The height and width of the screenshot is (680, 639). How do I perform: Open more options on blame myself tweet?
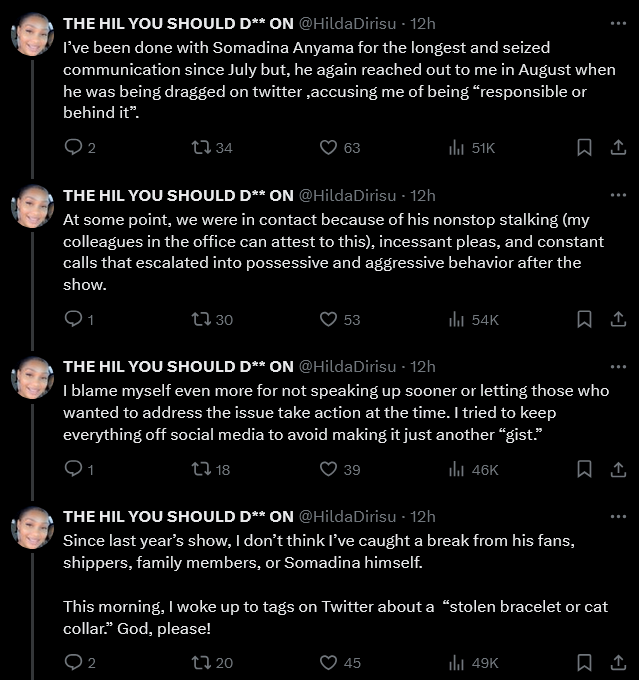[x=618, y=367]
